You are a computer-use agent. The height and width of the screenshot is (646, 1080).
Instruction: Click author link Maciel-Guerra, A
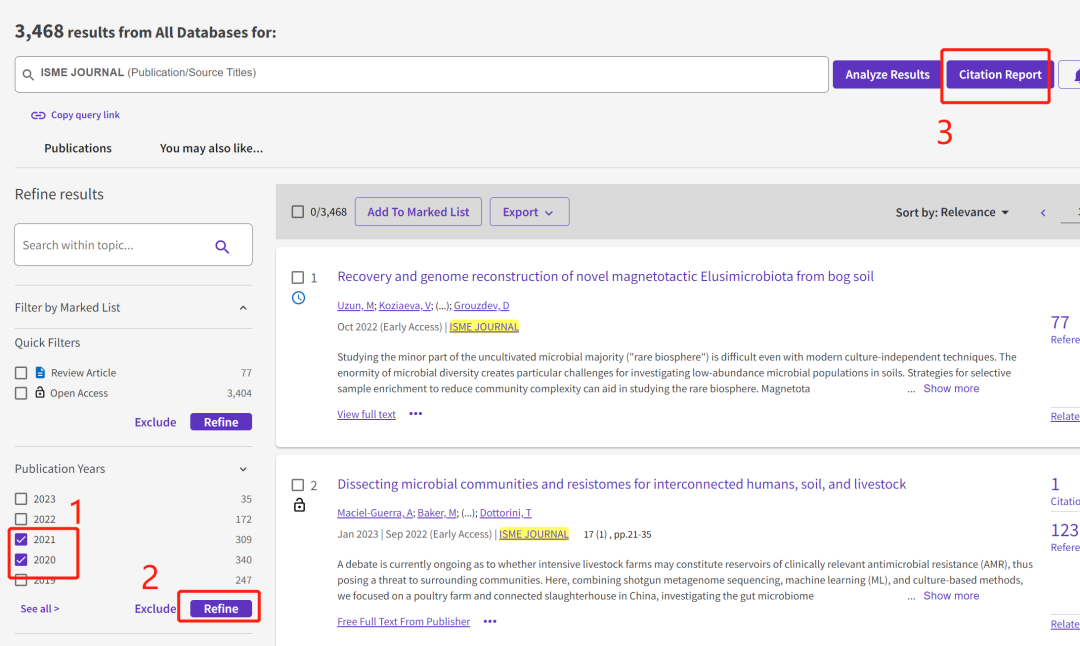click(375, 512)
